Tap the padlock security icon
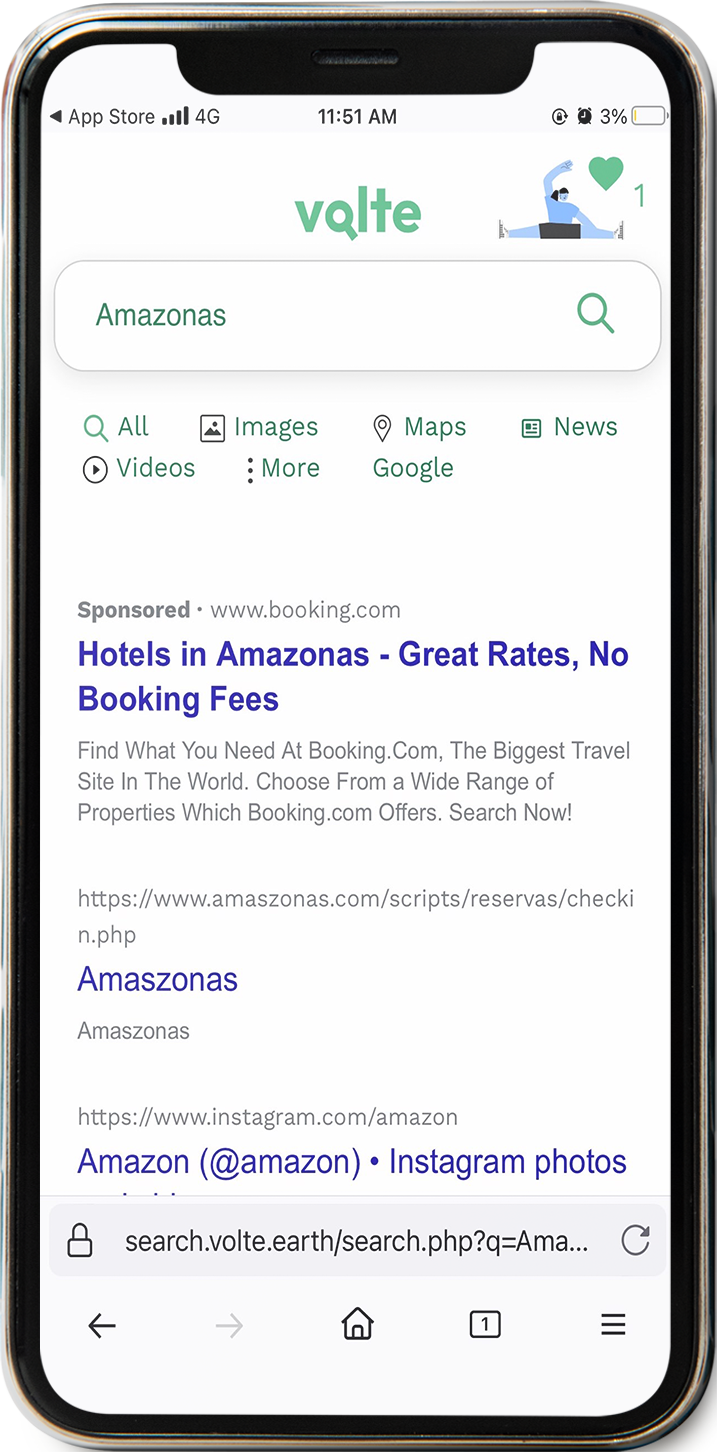Image resolution: width=717 pixels, height=1452 pixels. (79, 1241)
